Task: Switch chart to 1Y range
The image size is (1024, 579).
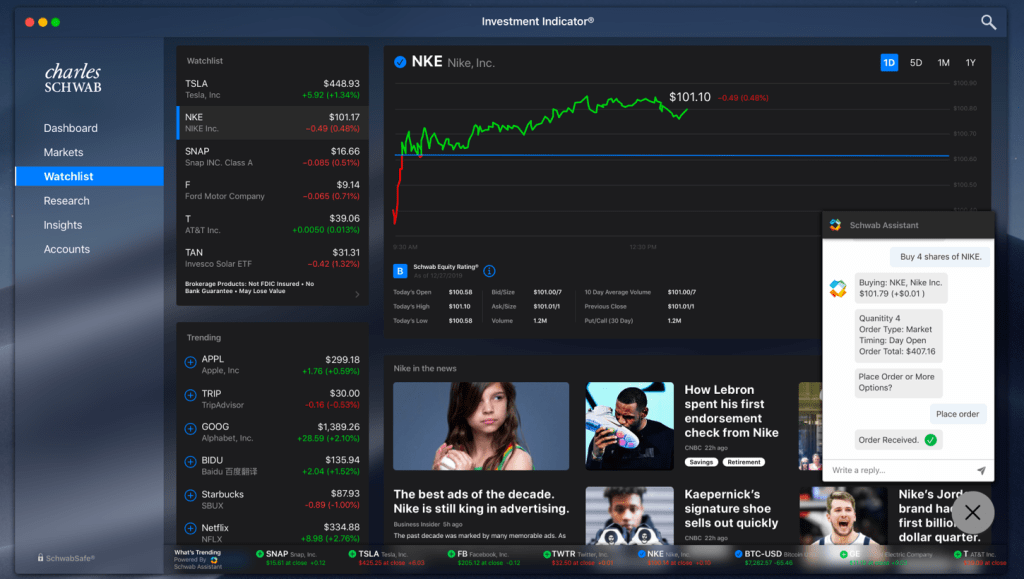Action: (x=970, y=63)
